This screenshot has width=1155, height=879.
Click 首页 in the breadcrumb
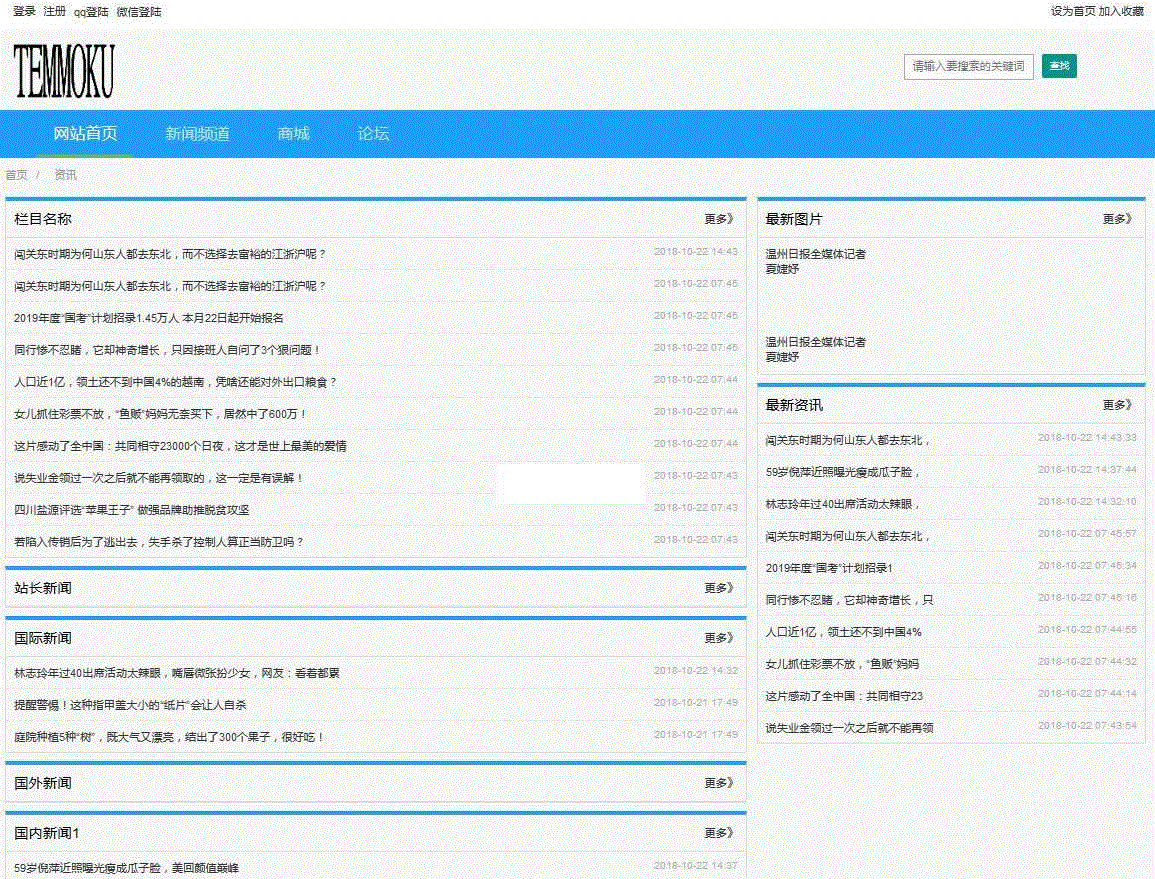[x=16, y=175]
